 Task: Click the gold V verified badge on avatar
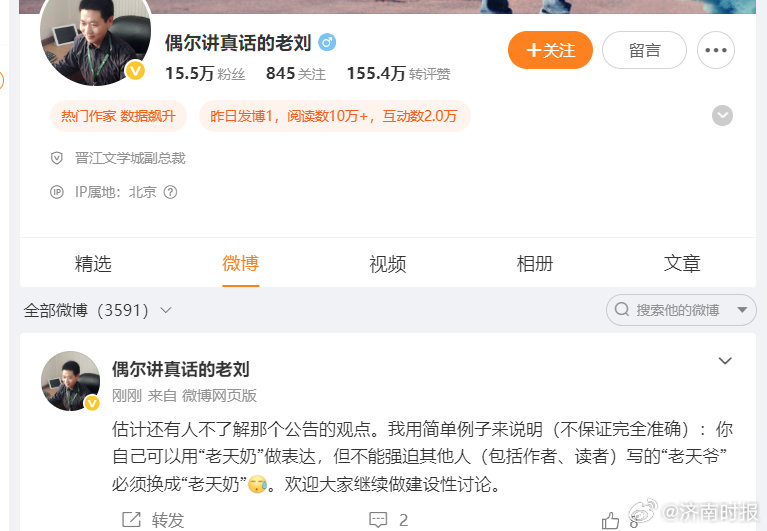(135, 70)
